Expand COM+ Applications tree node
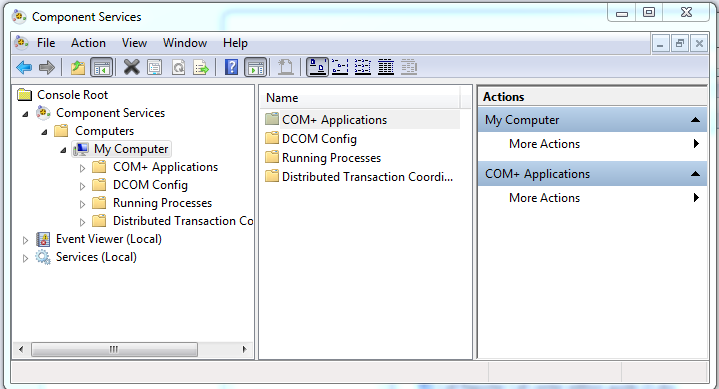Image resolution: width=719 pixels, height=389 pixels. (83, 168)
